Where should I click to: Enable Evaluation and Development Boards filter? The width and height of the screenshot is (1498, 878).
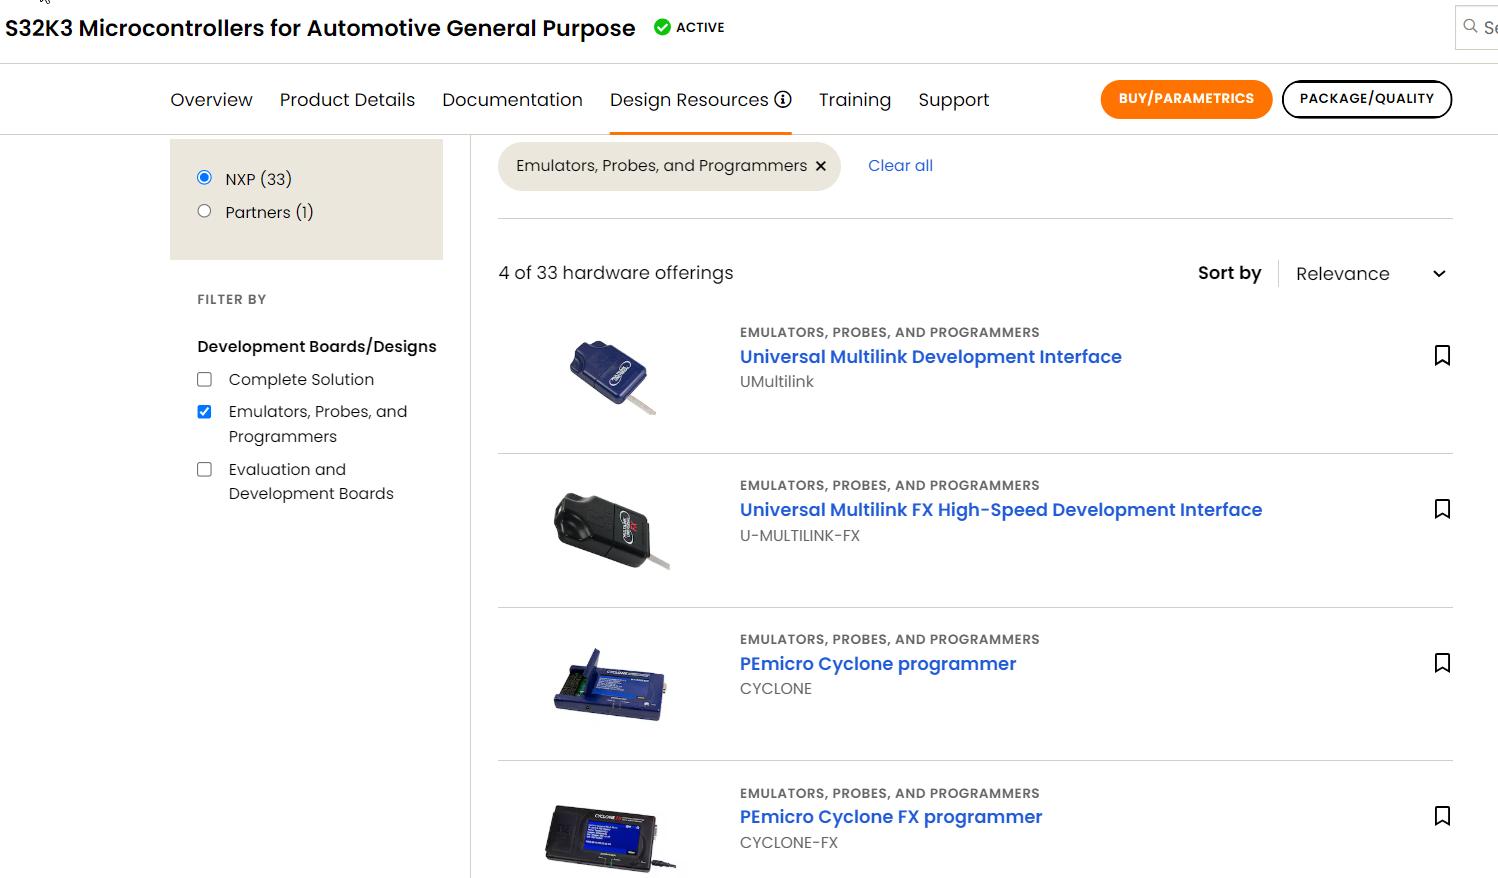(x=205, y=470)
